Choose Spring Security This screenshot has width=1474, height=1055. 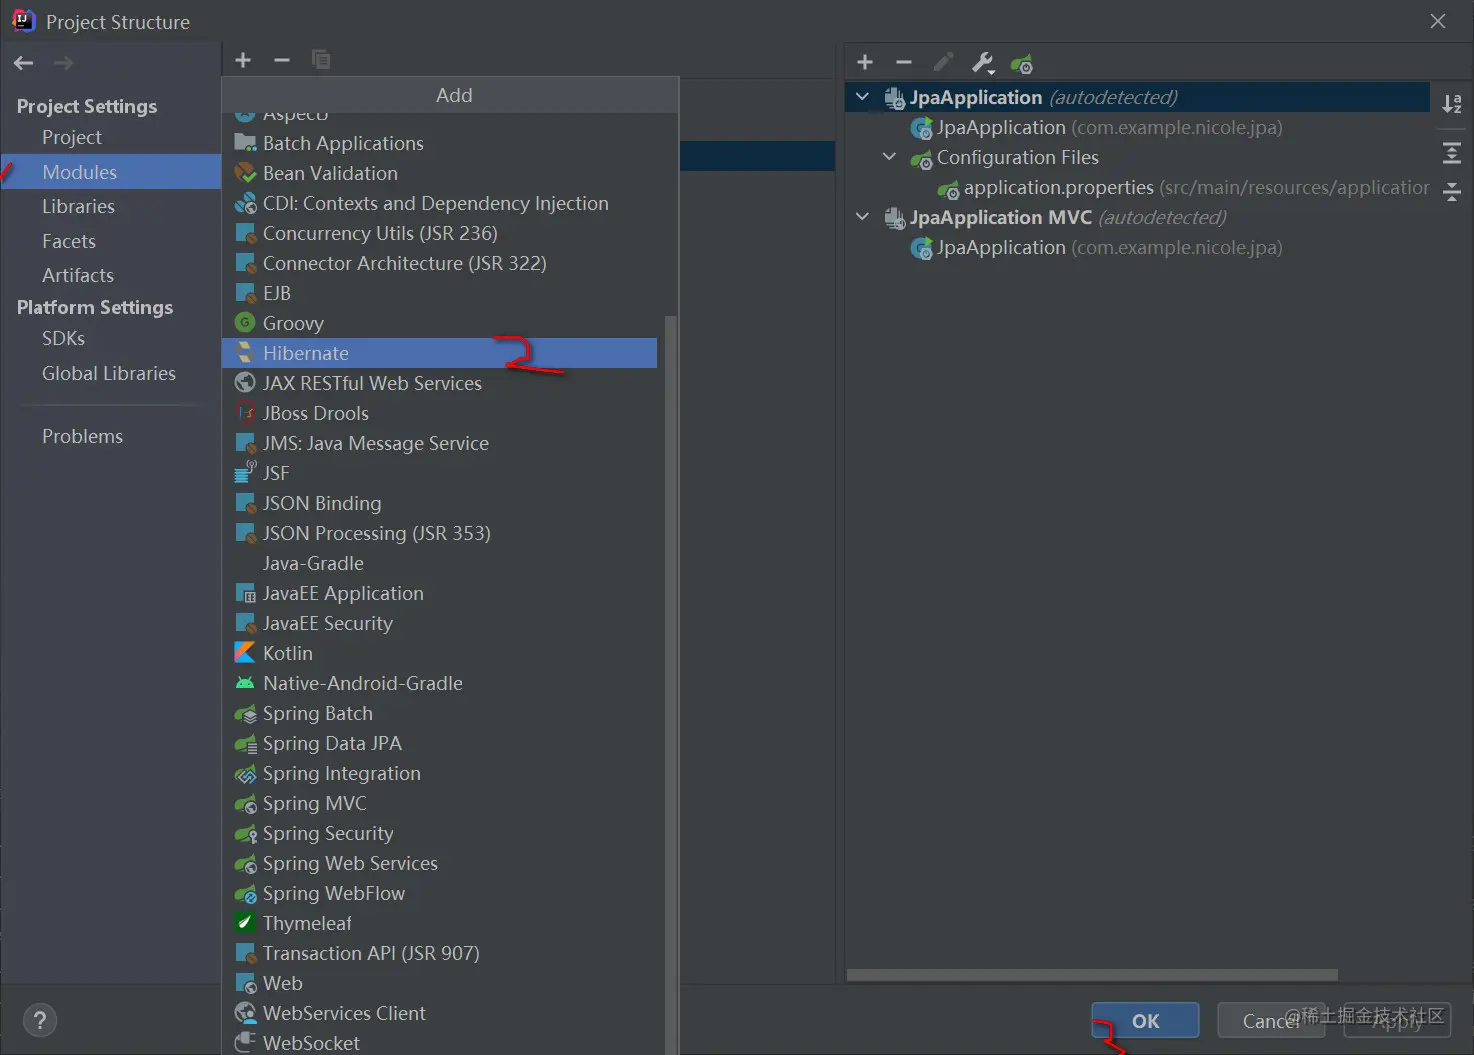click(x=439, y=833)
